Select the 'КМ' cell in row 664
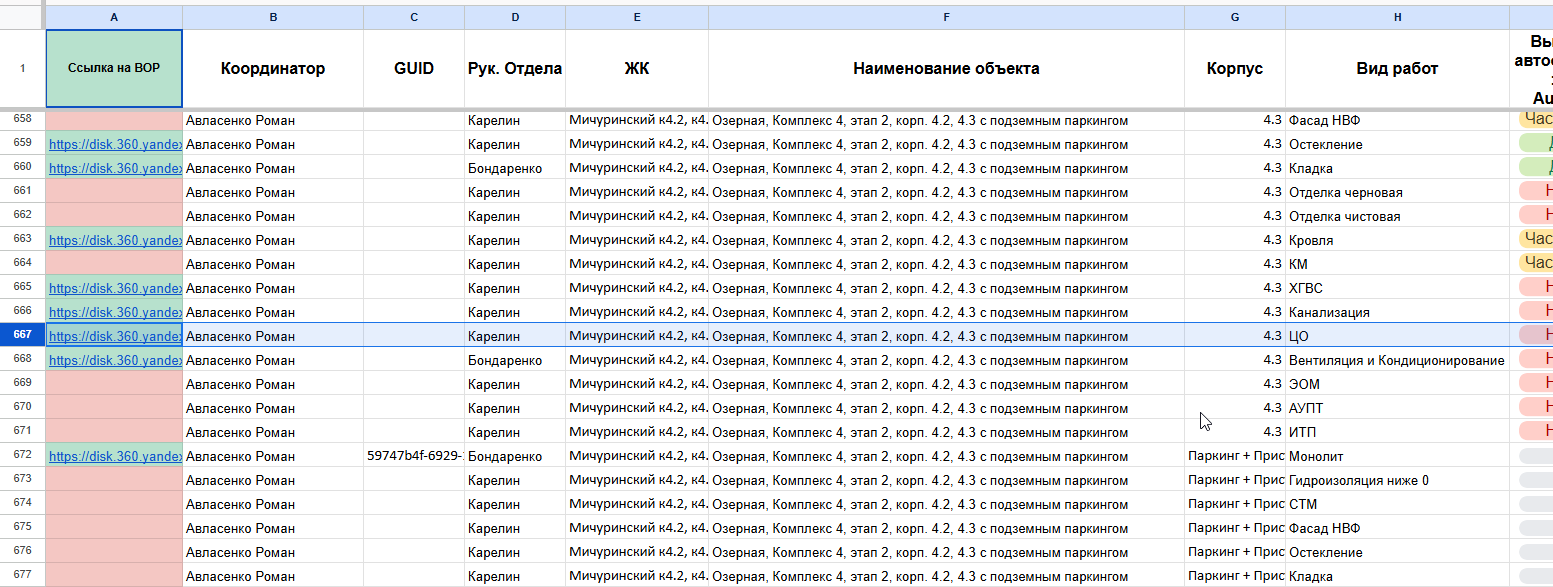1553x587 pixels. [x=1398, y=264]
